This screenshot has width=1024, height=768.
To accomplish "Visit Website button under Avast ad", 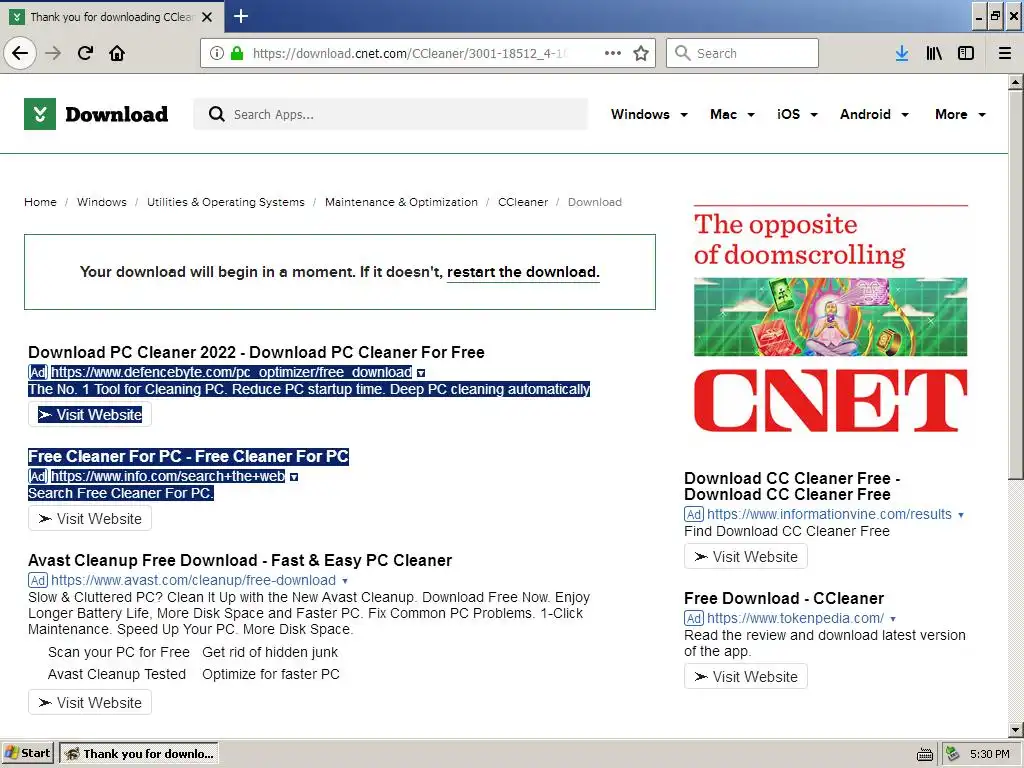I will click(90, 703).
